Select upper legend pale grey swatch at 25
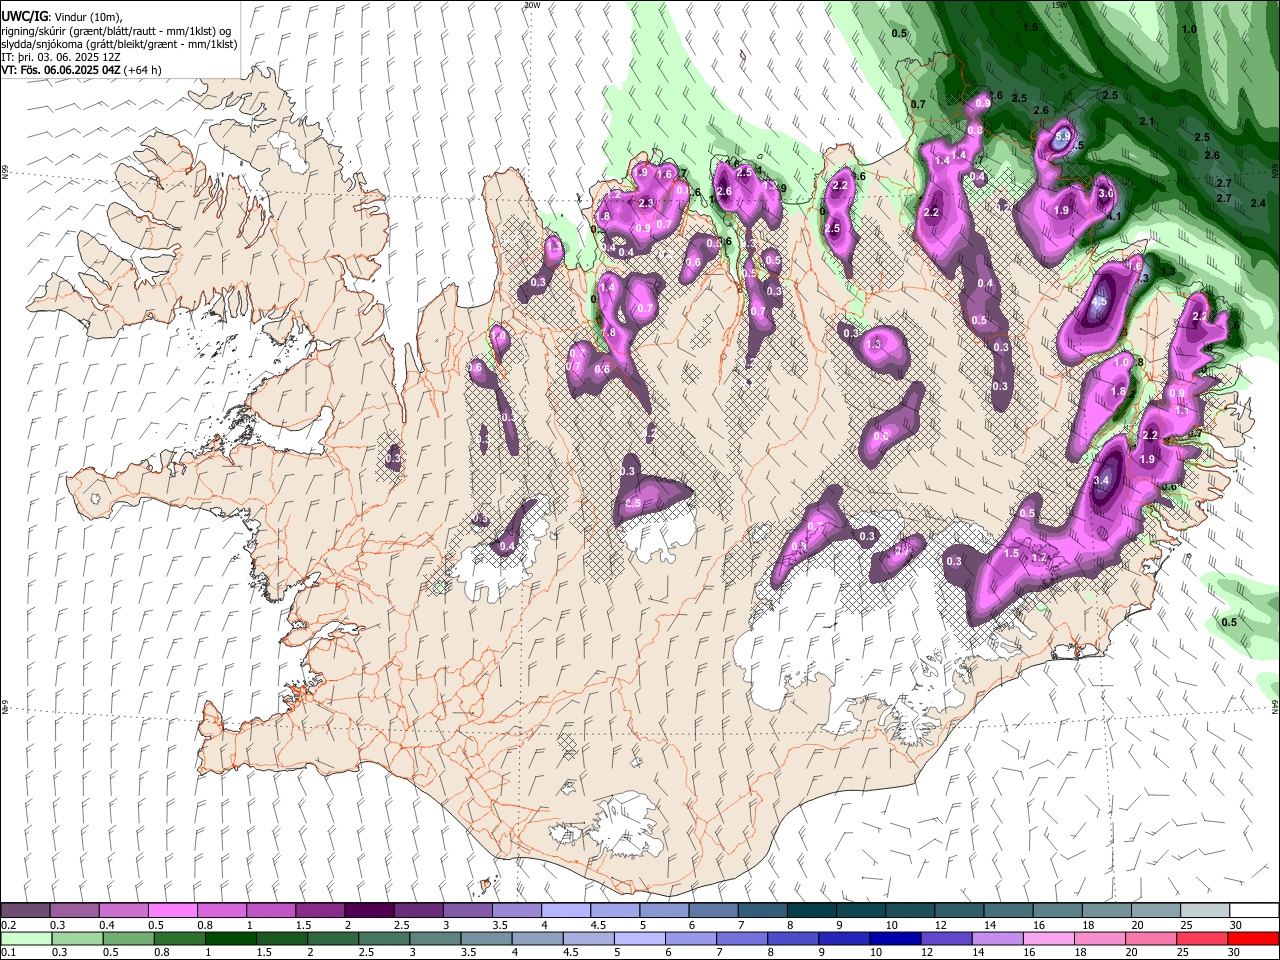The width and height of the screenshot is (1280, 960). [x=1205, y=911]
